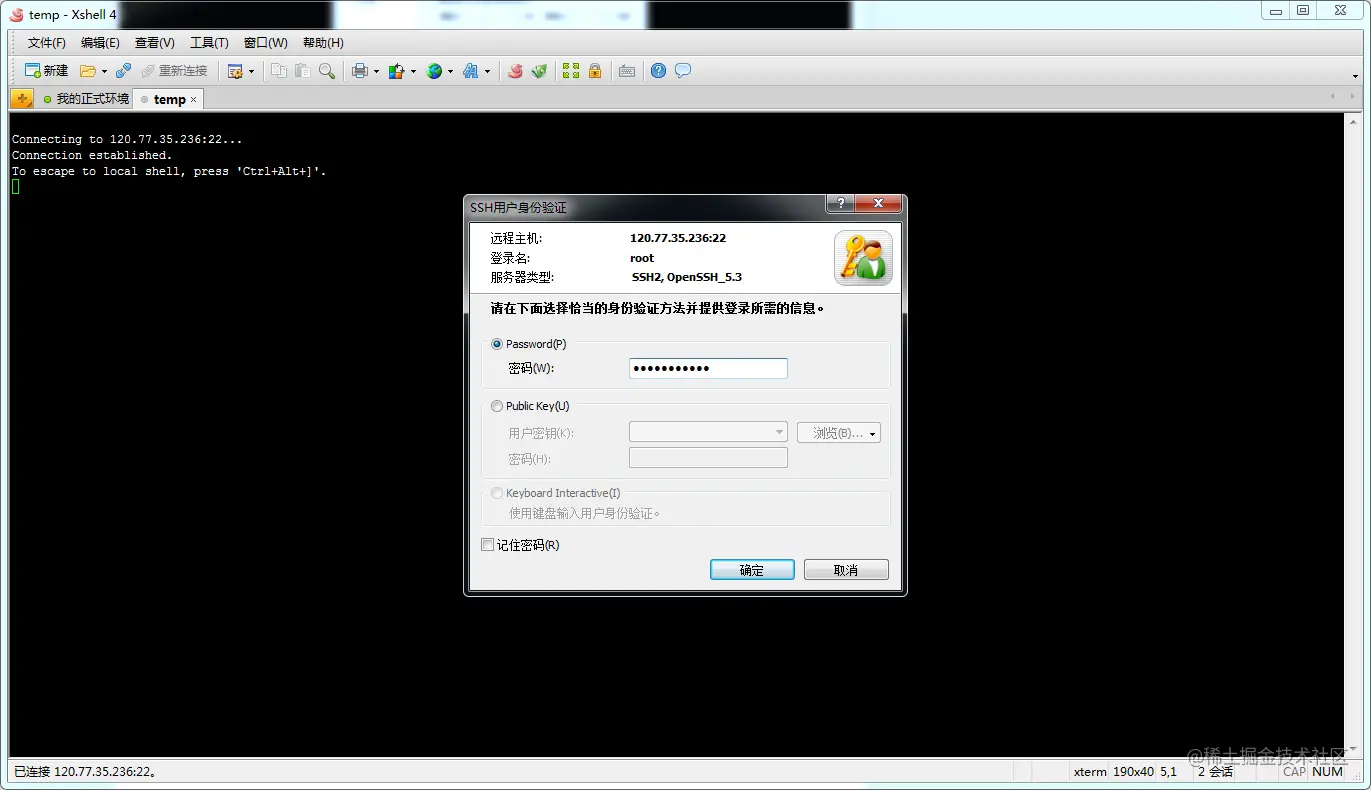
Task: Open the 用户密钥(K) combo box
Action: tap(708, 432)
